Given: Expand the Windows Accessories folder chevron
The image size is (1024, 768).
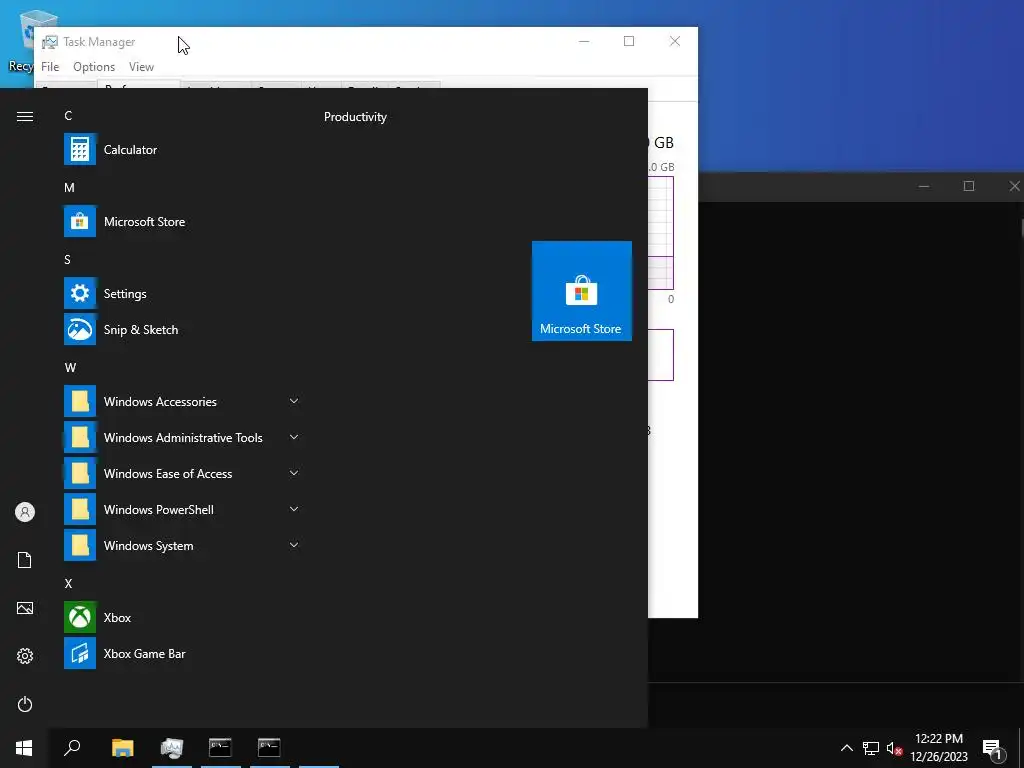Looking at the screenshot, I should pyautogui.click(x=294, y=401).
